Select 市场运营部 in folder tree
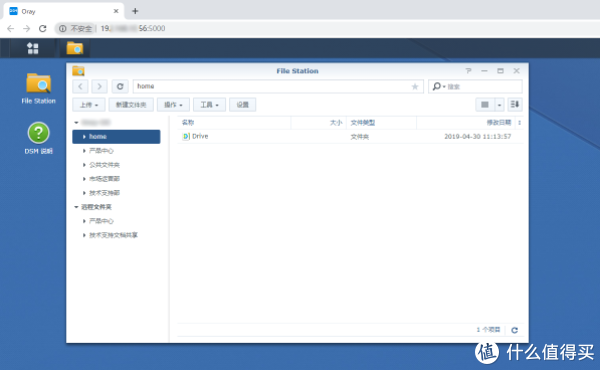 pyautogui.click(x=104, y=179)
